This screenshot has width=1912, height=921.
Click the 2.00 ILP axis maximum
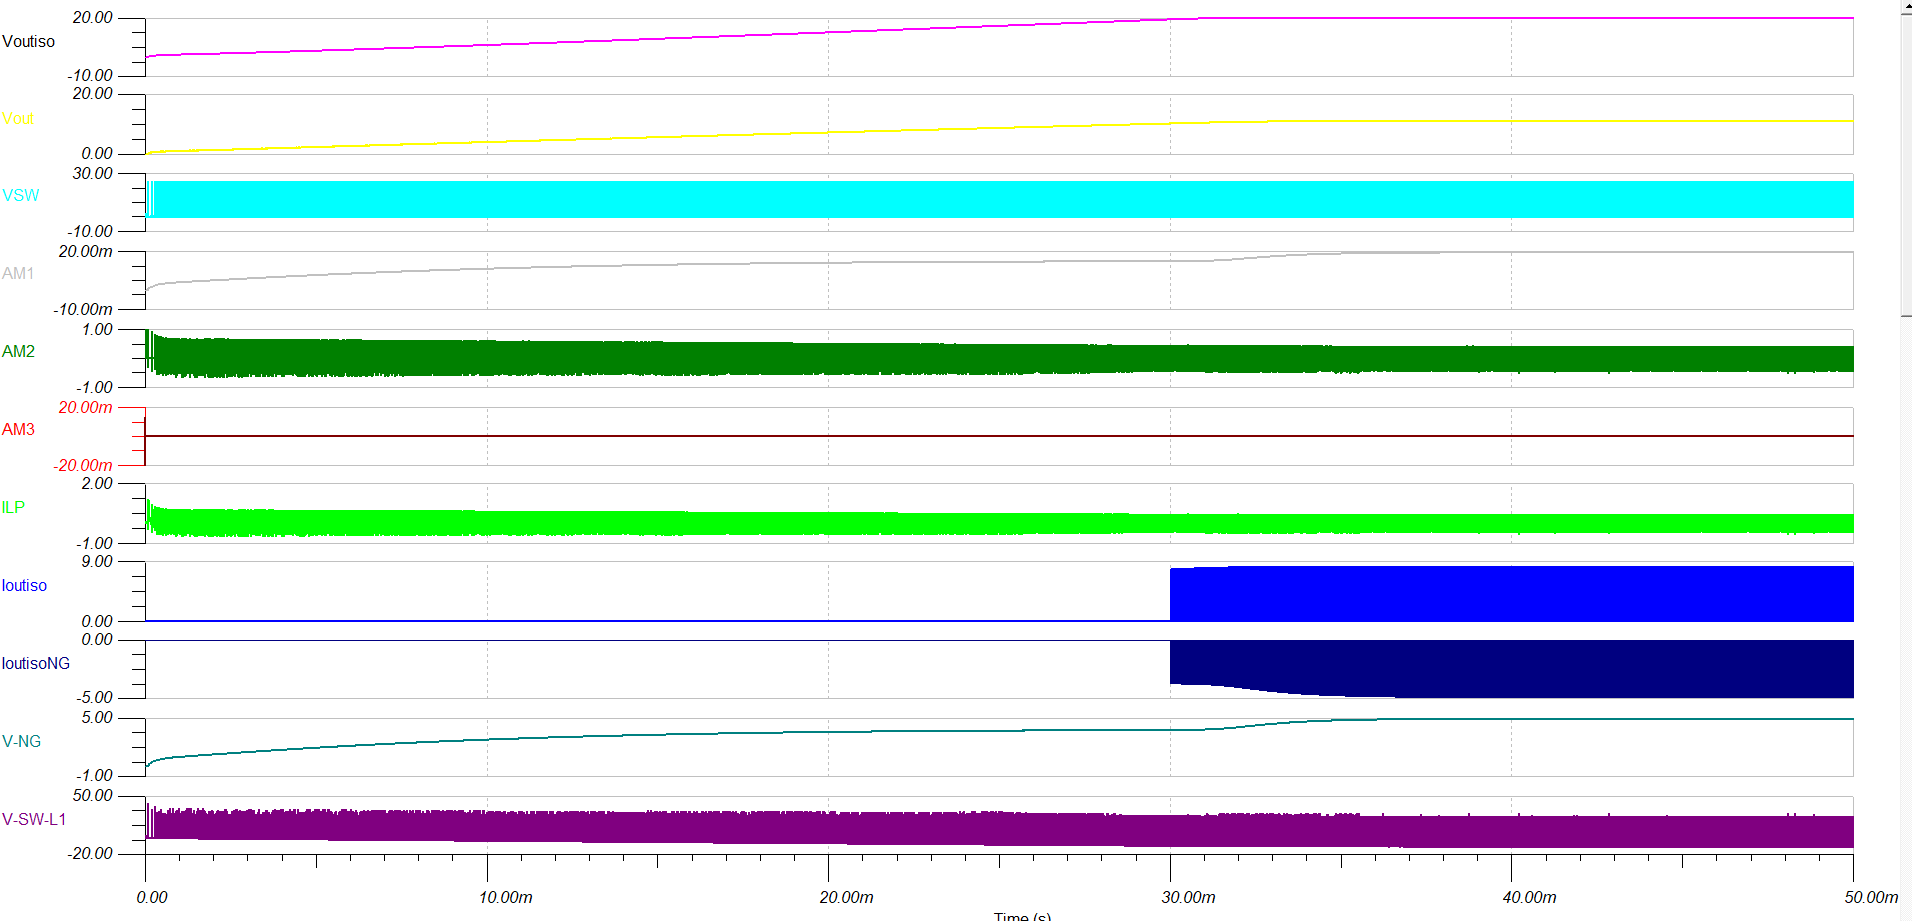pyautogui.click(x=97, y=484)
